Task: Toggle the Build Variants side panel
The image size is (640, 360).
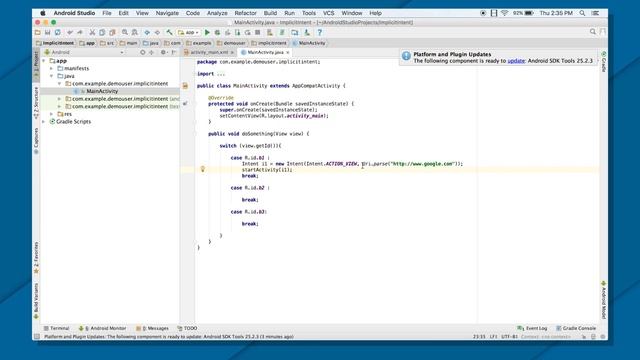Action: tap(36, 301)
